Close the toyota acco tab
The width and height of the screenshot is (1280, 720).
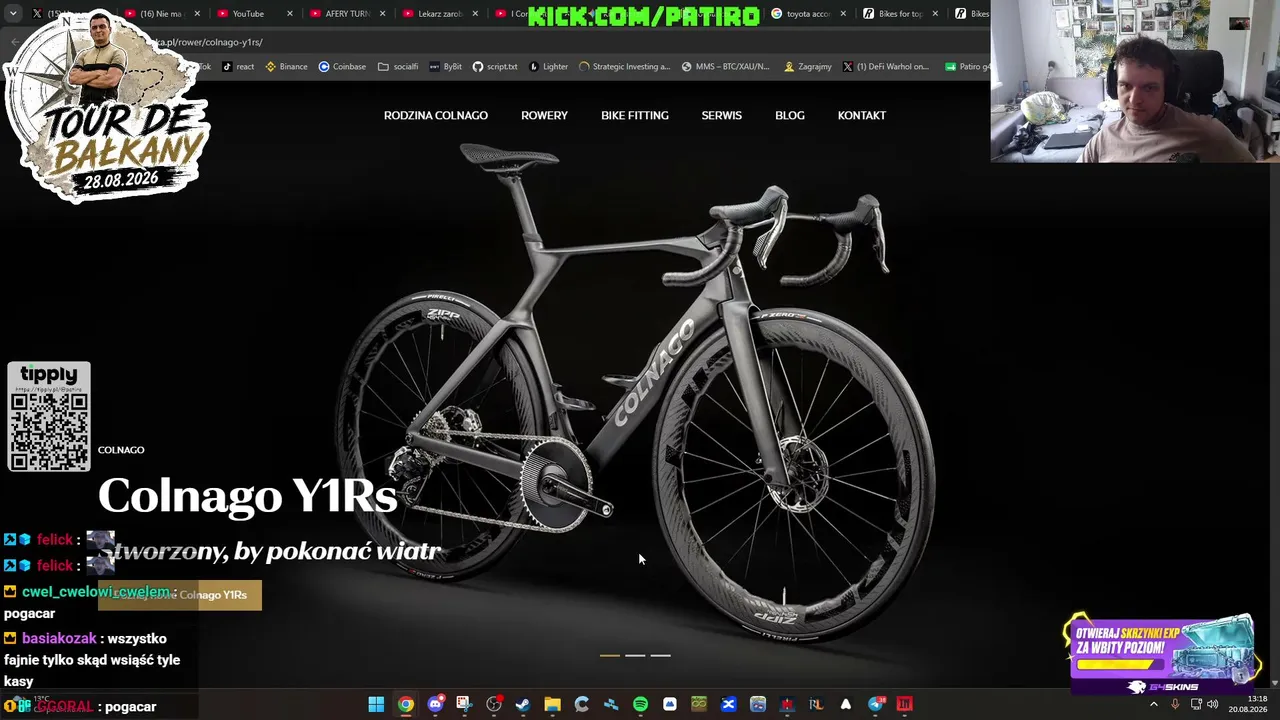(843, 14)
